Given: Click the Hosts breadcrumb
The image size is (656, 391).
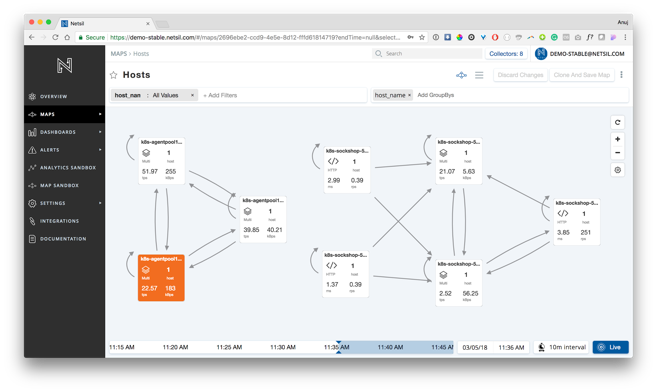Looking at the screenshot, I should pos(141,54).
